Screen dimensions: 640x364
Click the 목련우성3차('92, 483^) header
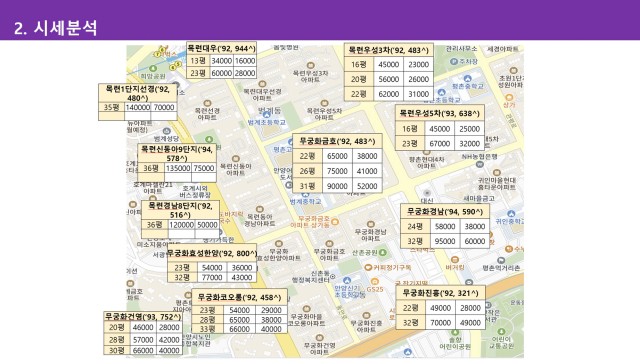pos(389,50)
